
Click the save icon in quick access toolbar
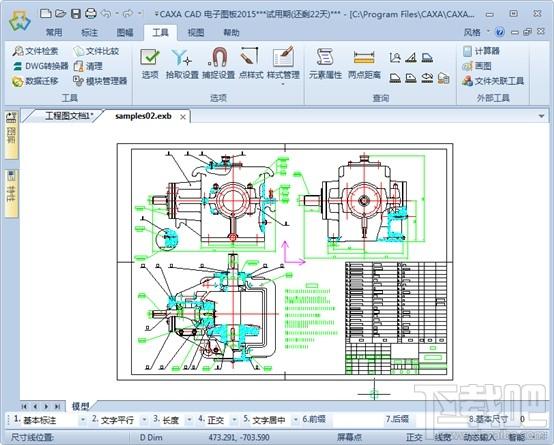tap(76, 14)
